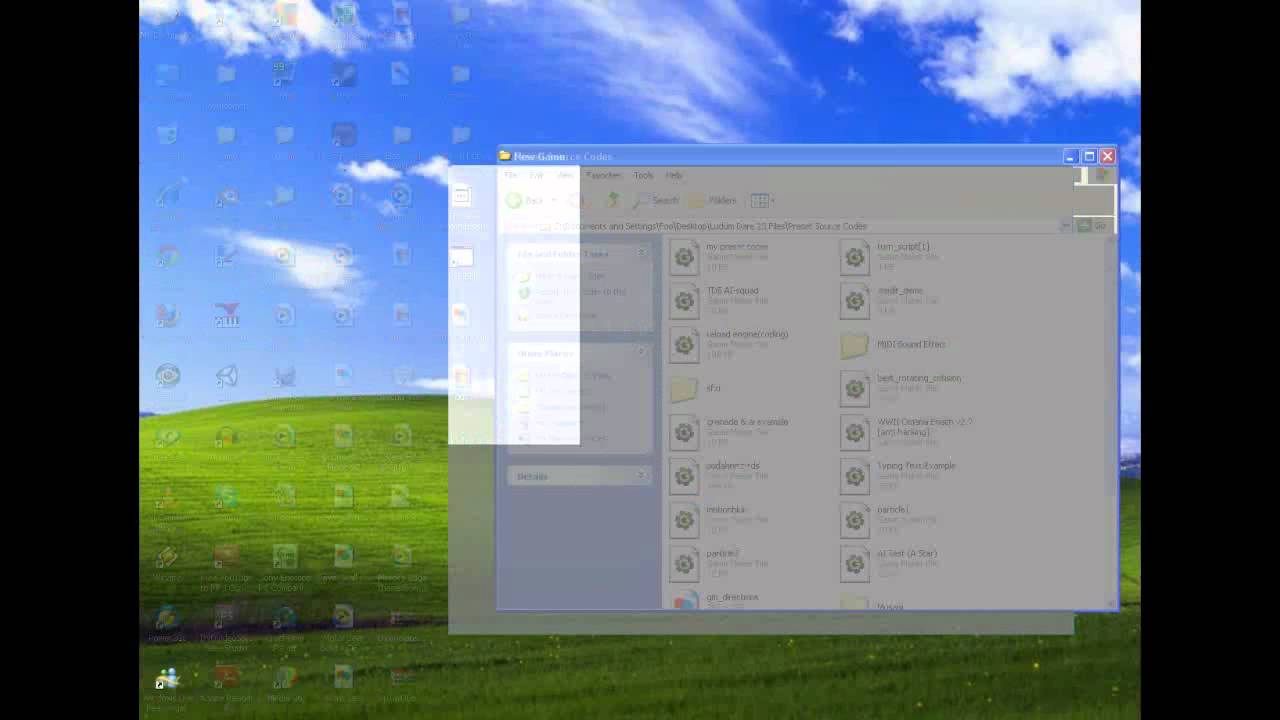Select the reload engine(coding) file
The width and height of the screenshot is (1280, 720).
(729, 344)
